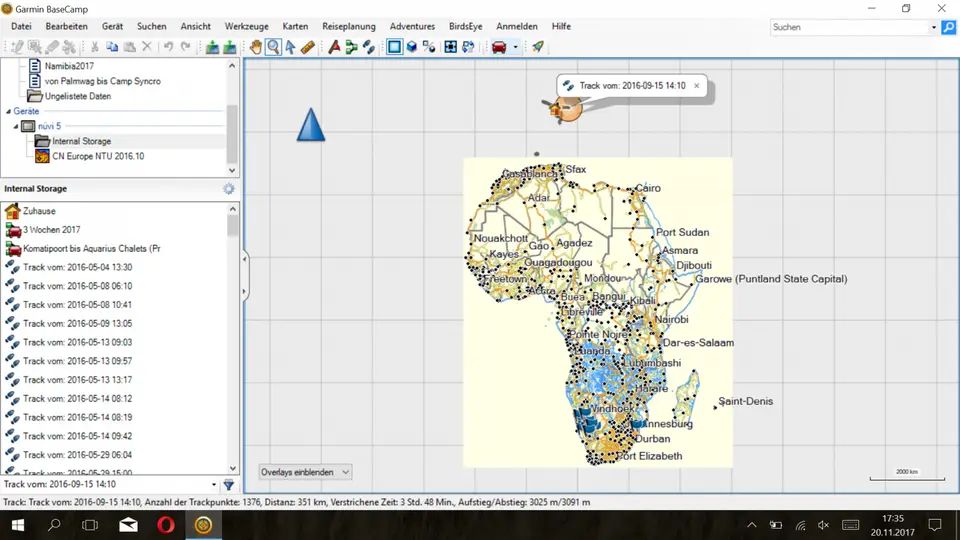Select Track vom: 2016-05-08 06:10

pyautogui.click(x=77, y=286)
